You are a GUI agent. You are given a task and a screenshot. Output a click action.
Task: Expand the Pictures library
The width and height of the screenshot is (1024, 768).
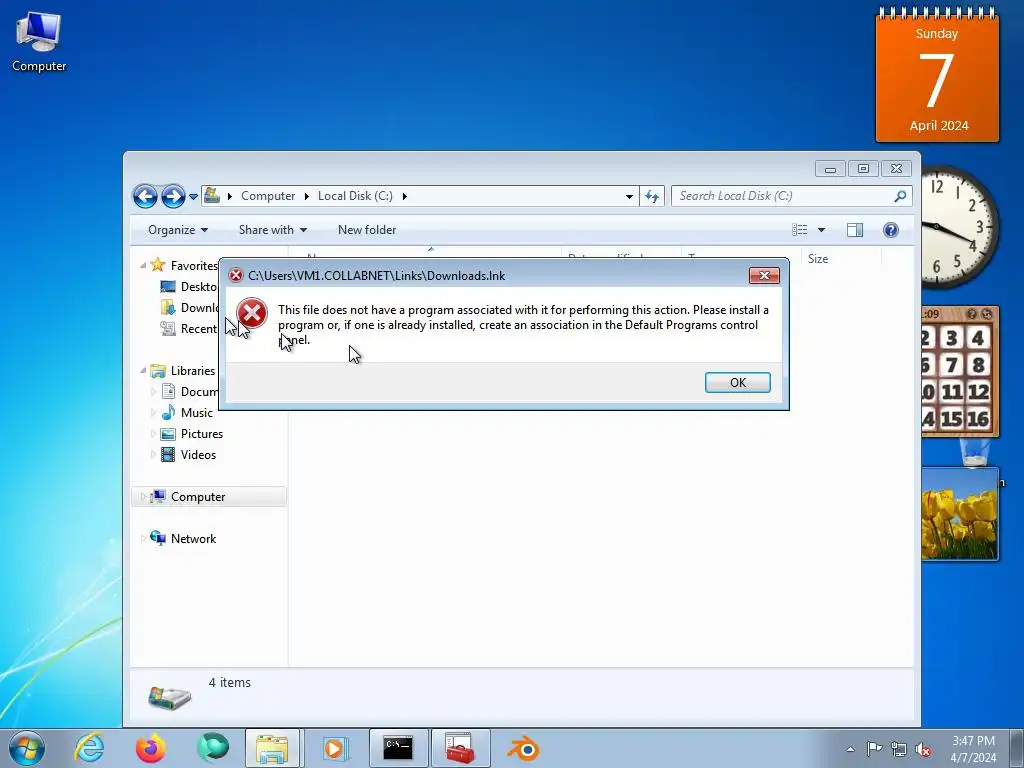(x=153, y=434)
